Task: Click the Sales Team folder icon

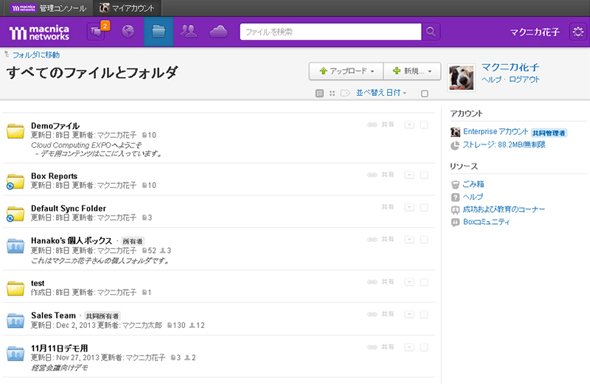Action: 15,321
